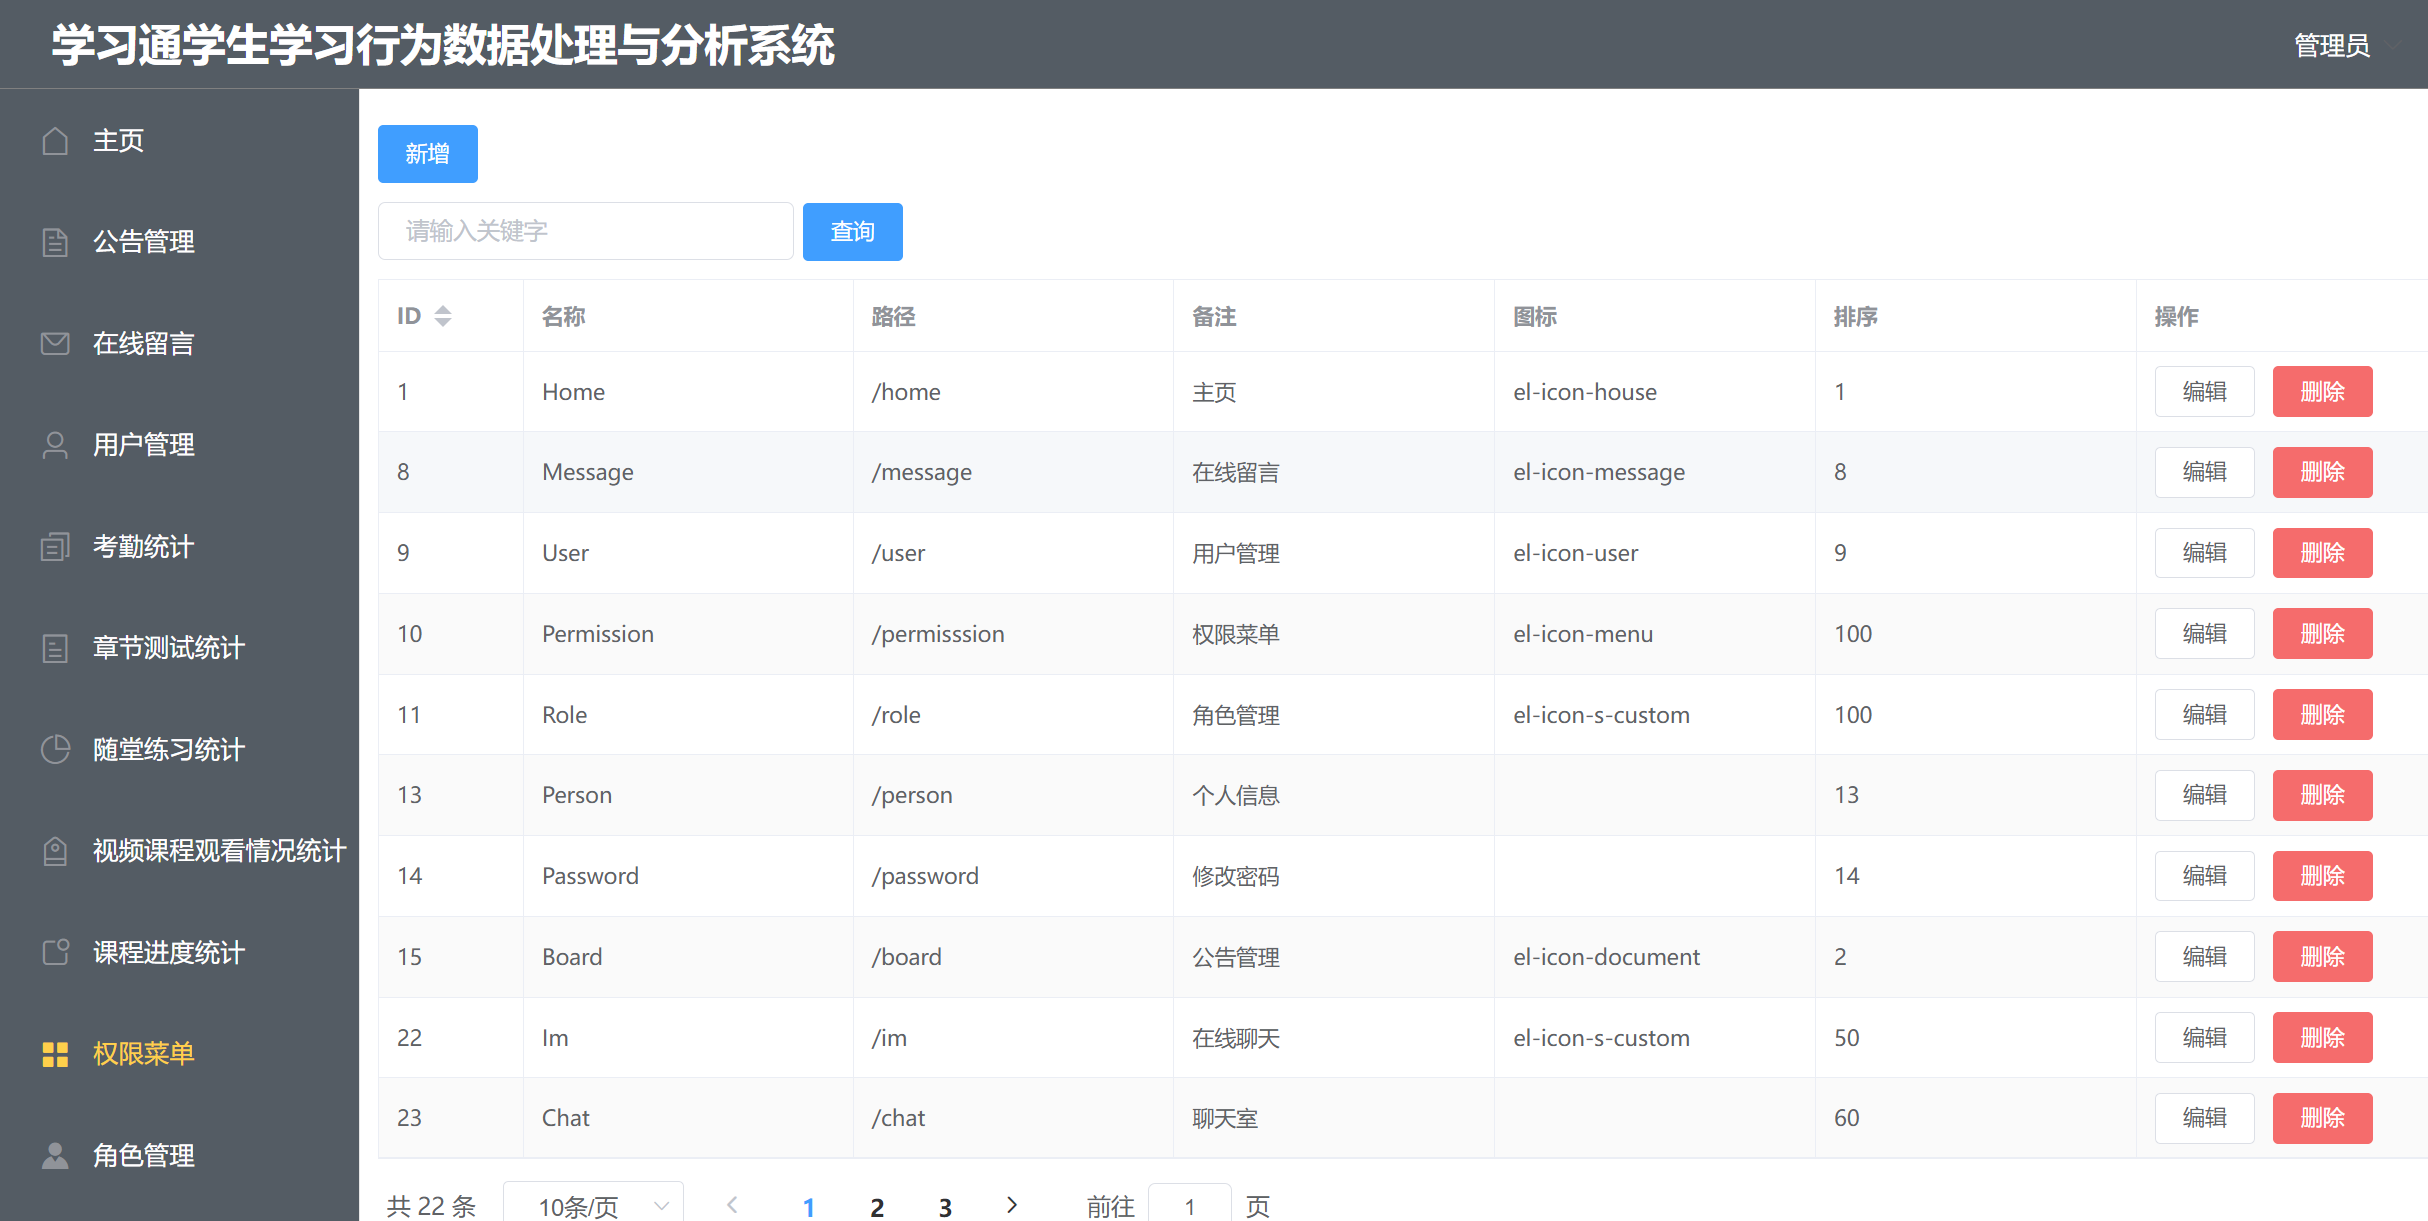Click the envelope icon for 在线留言
Viewport: 2428px width, 1221px height.
point(55,344)
